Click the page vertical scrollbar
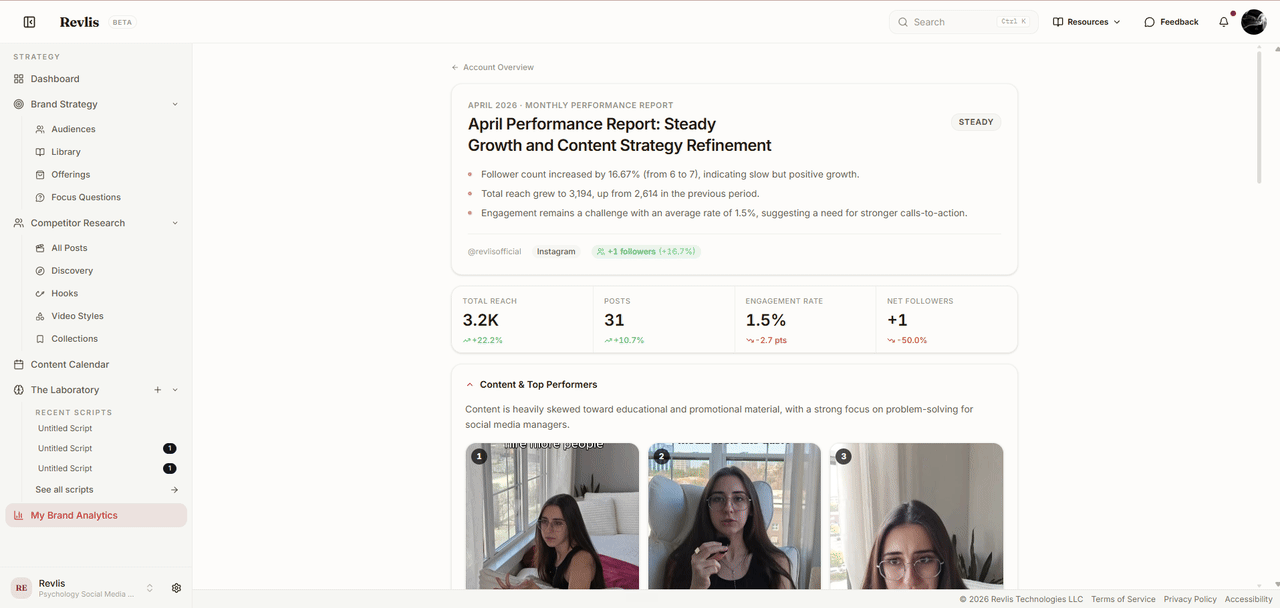The width and height of the screenshot is (1280, 608). (x=1259, y=116)
